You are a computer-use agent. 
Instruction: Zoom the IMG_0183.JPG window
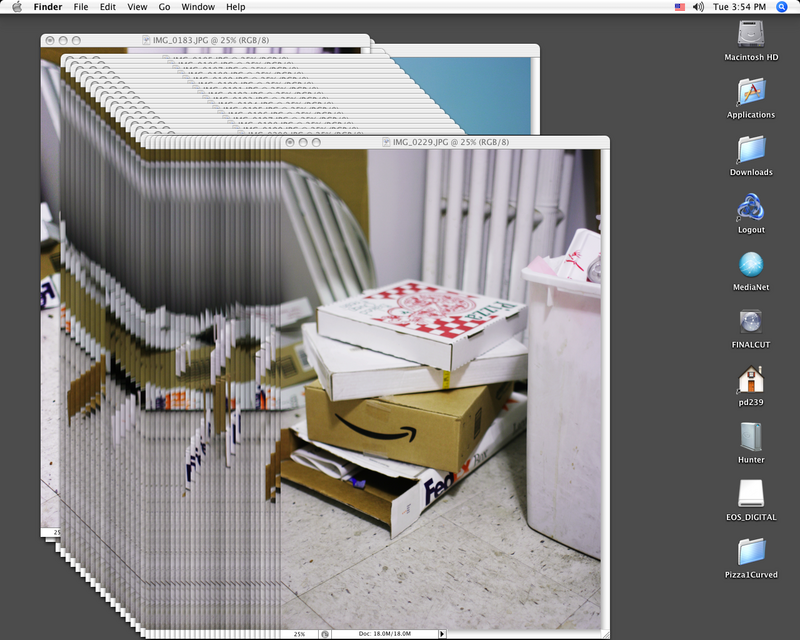coord(77,40)
